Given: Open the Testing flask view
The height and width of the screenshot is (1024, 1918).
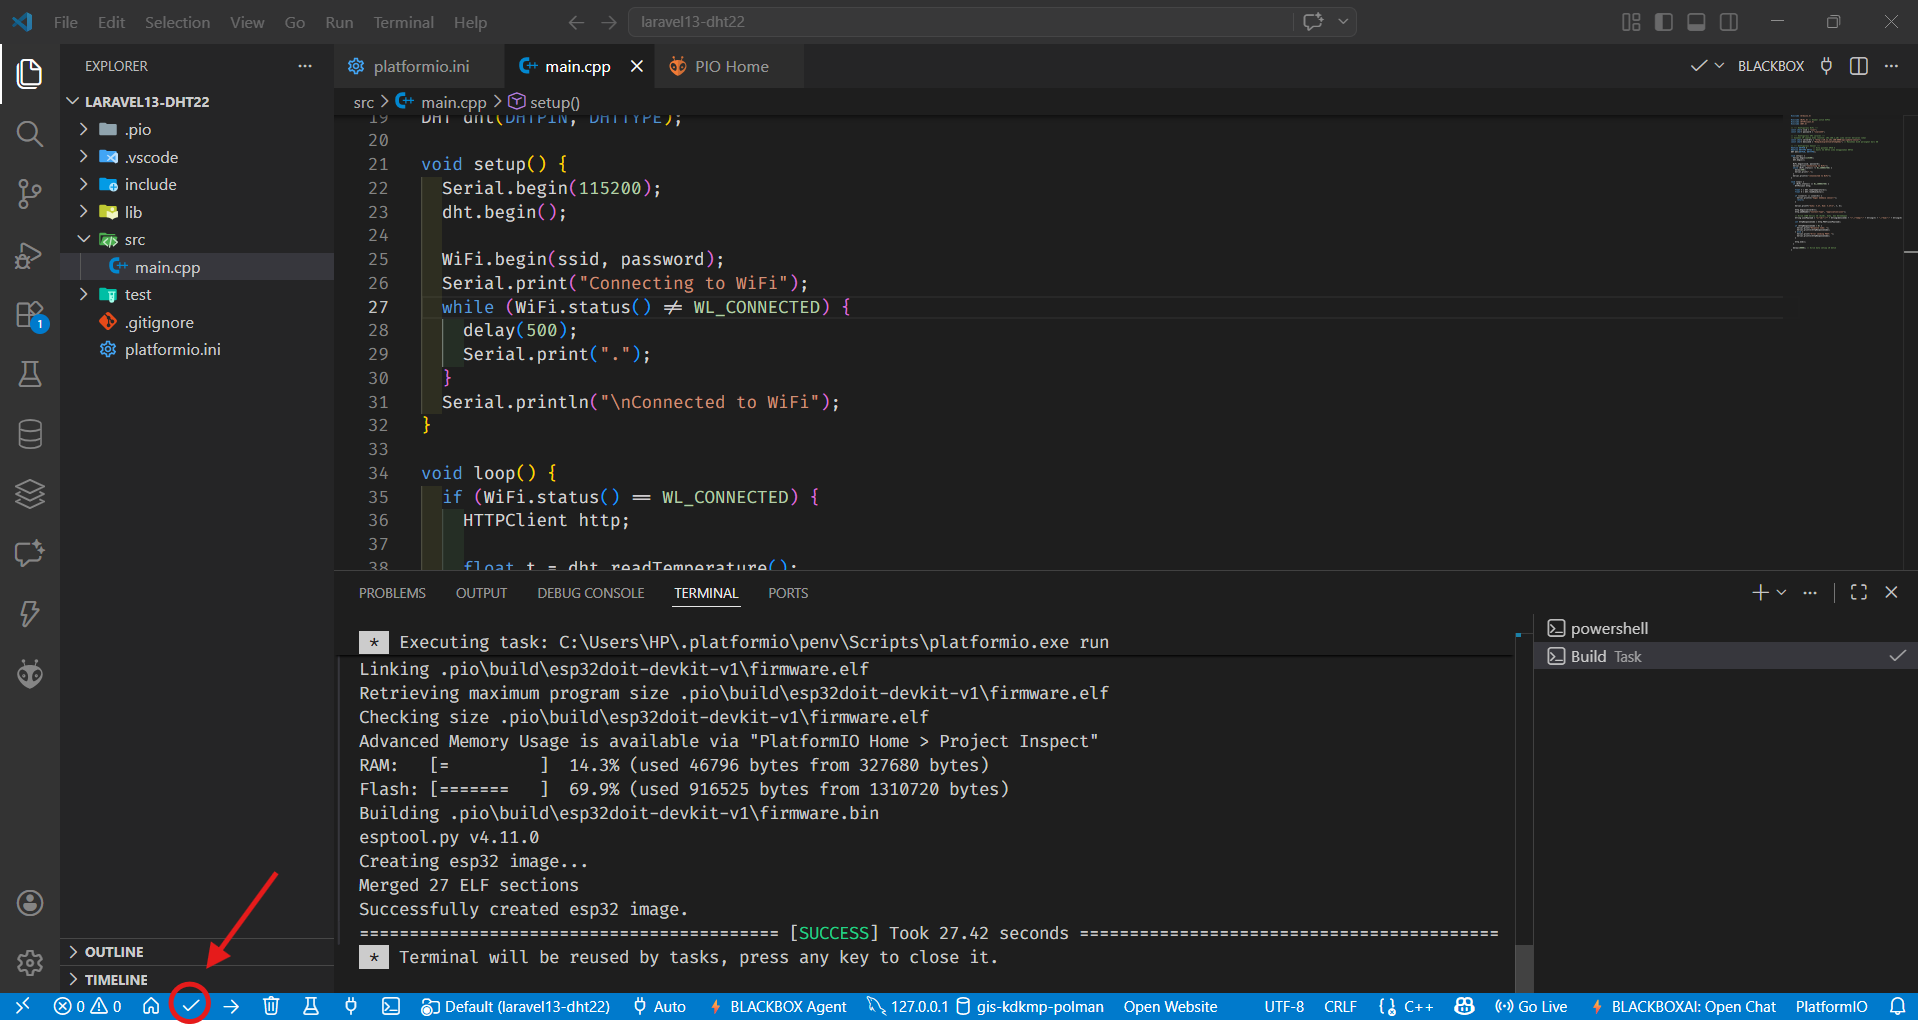Looking at the screenshot, I should tap(30, 374).
